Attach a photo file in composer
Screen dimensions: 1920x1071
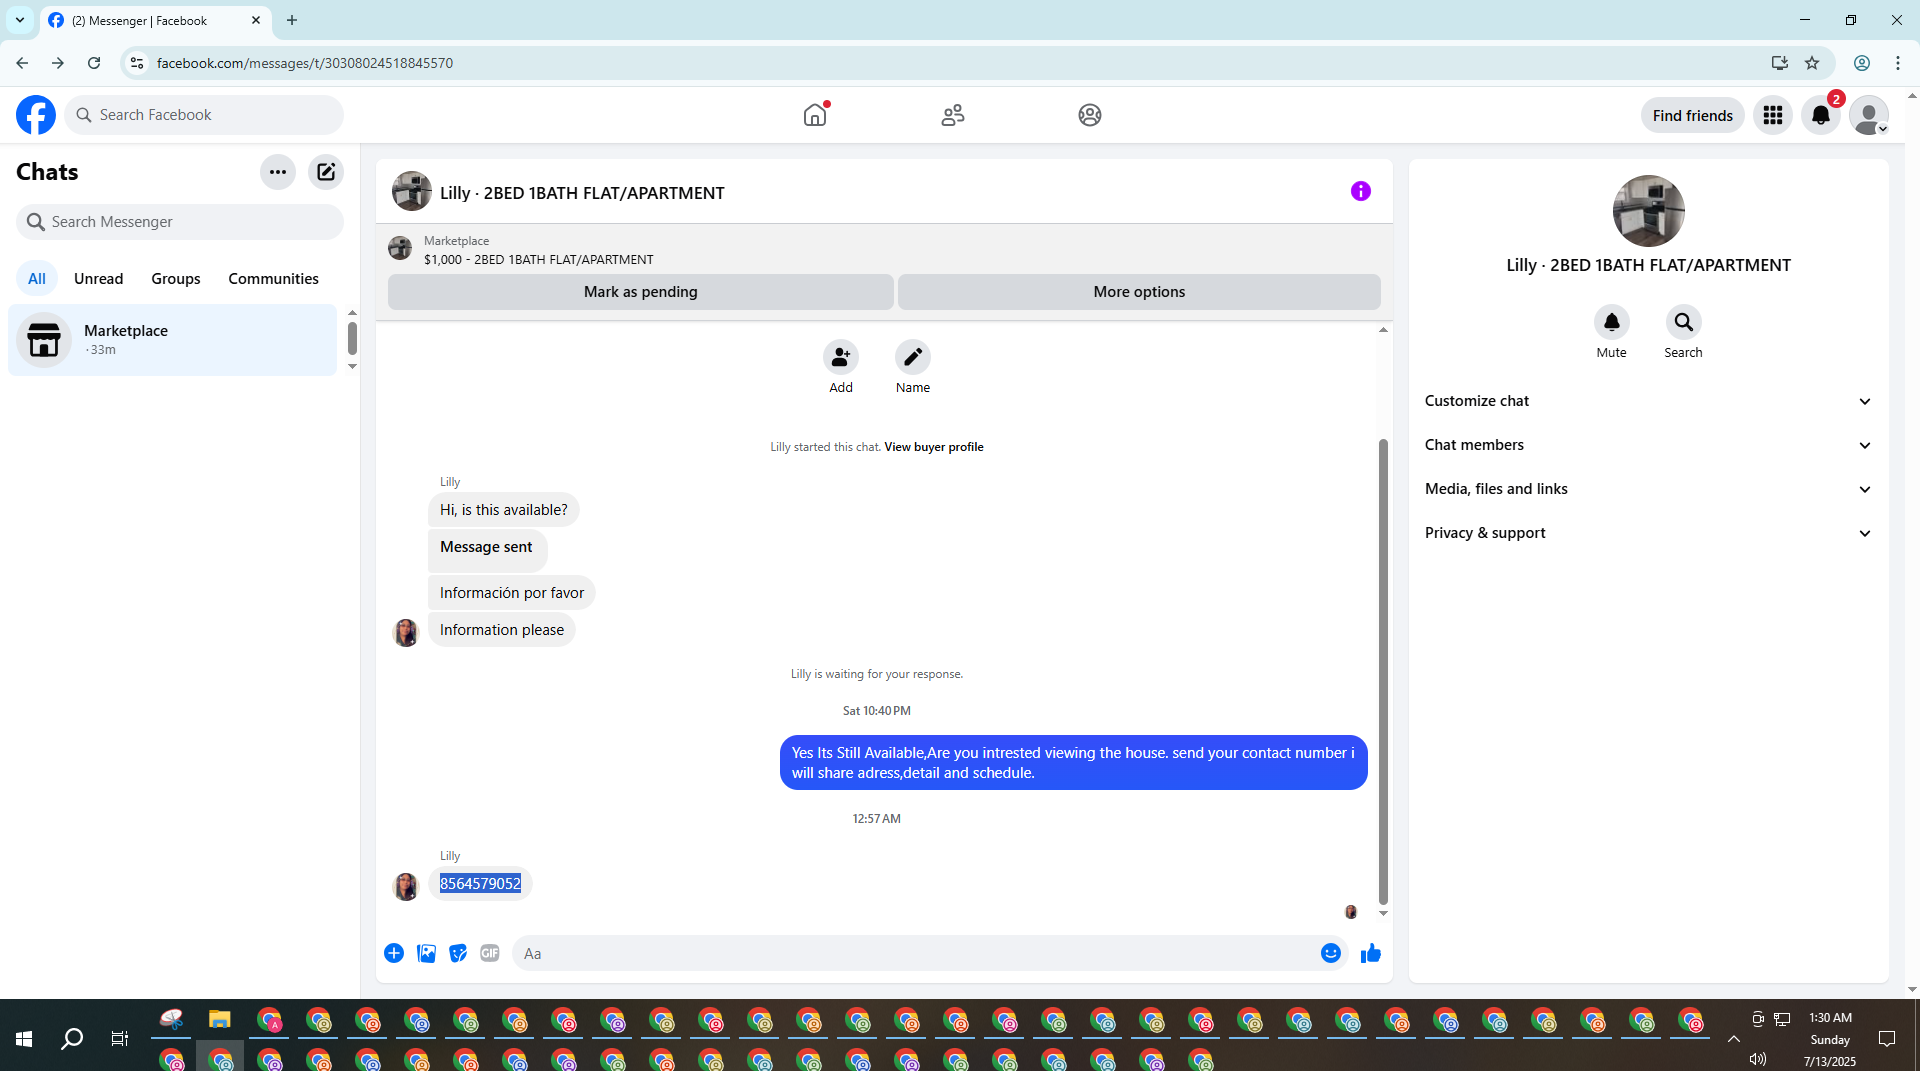click(426, 953)
